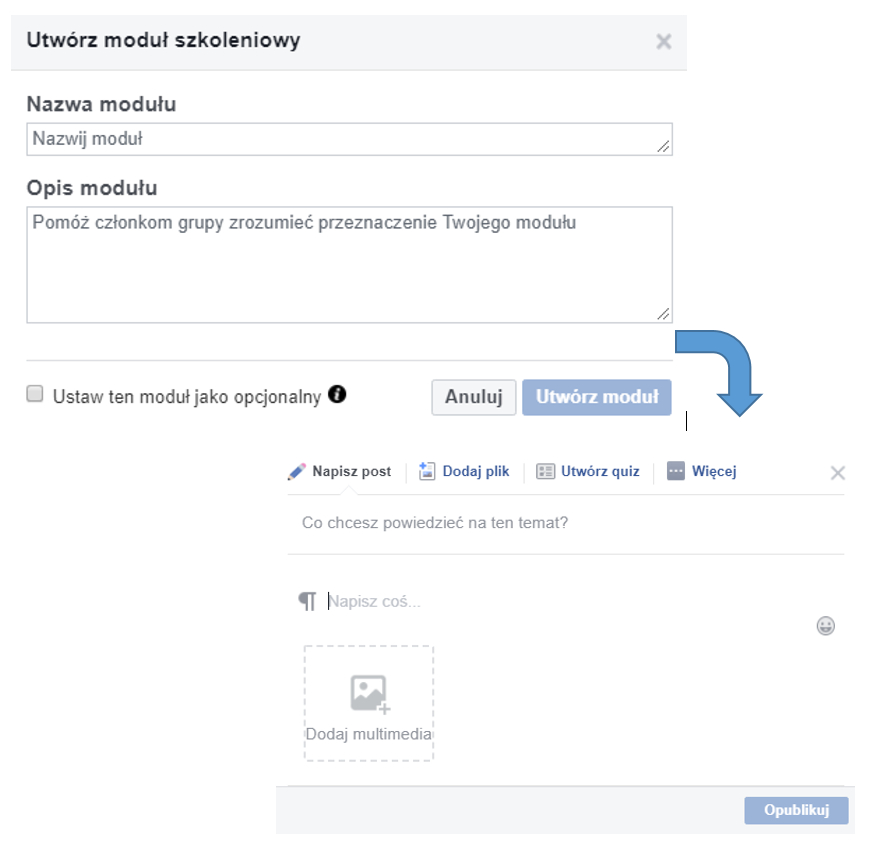Image resolution: width=888 pixels, height=865 pixels.
Task: Click inside the Opis modułu description box
Action: pos(349,265)
